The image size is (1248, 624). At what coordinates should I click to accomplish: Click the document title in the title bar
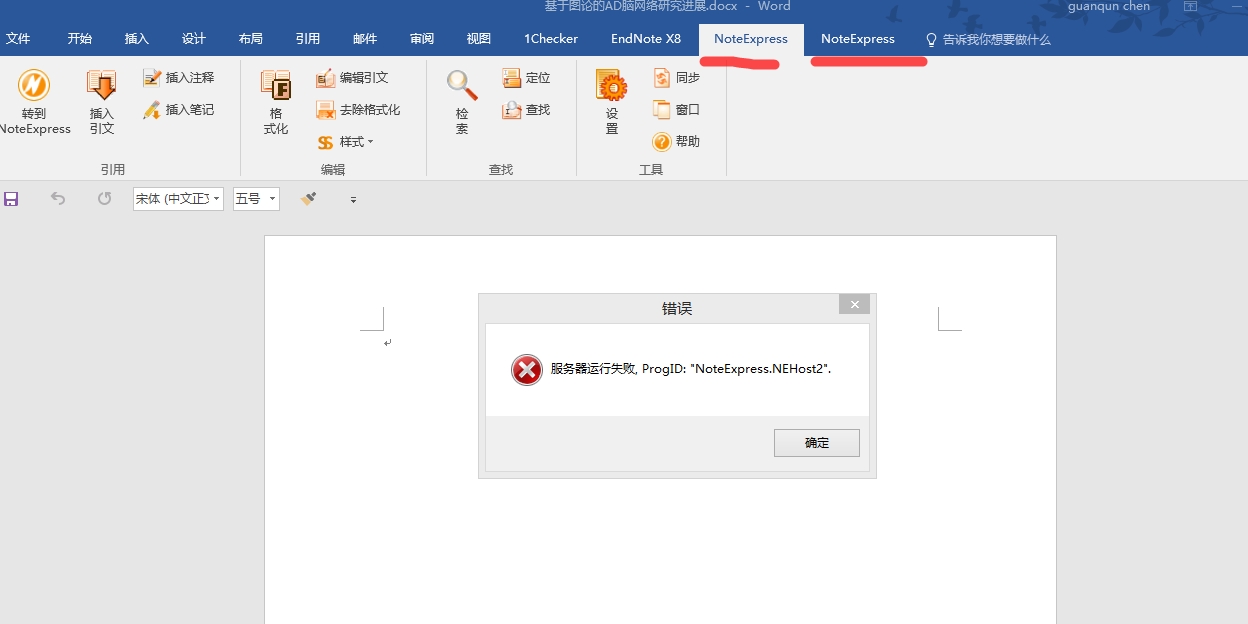point(667,6)
